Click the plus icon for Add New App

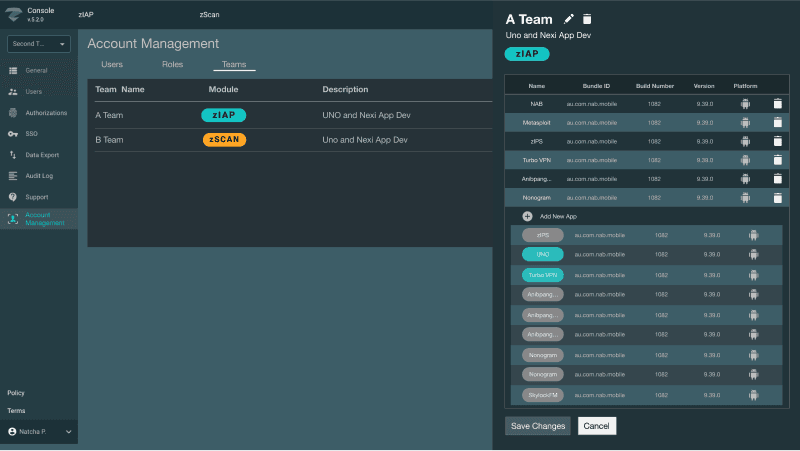click(x=527, y=216)
